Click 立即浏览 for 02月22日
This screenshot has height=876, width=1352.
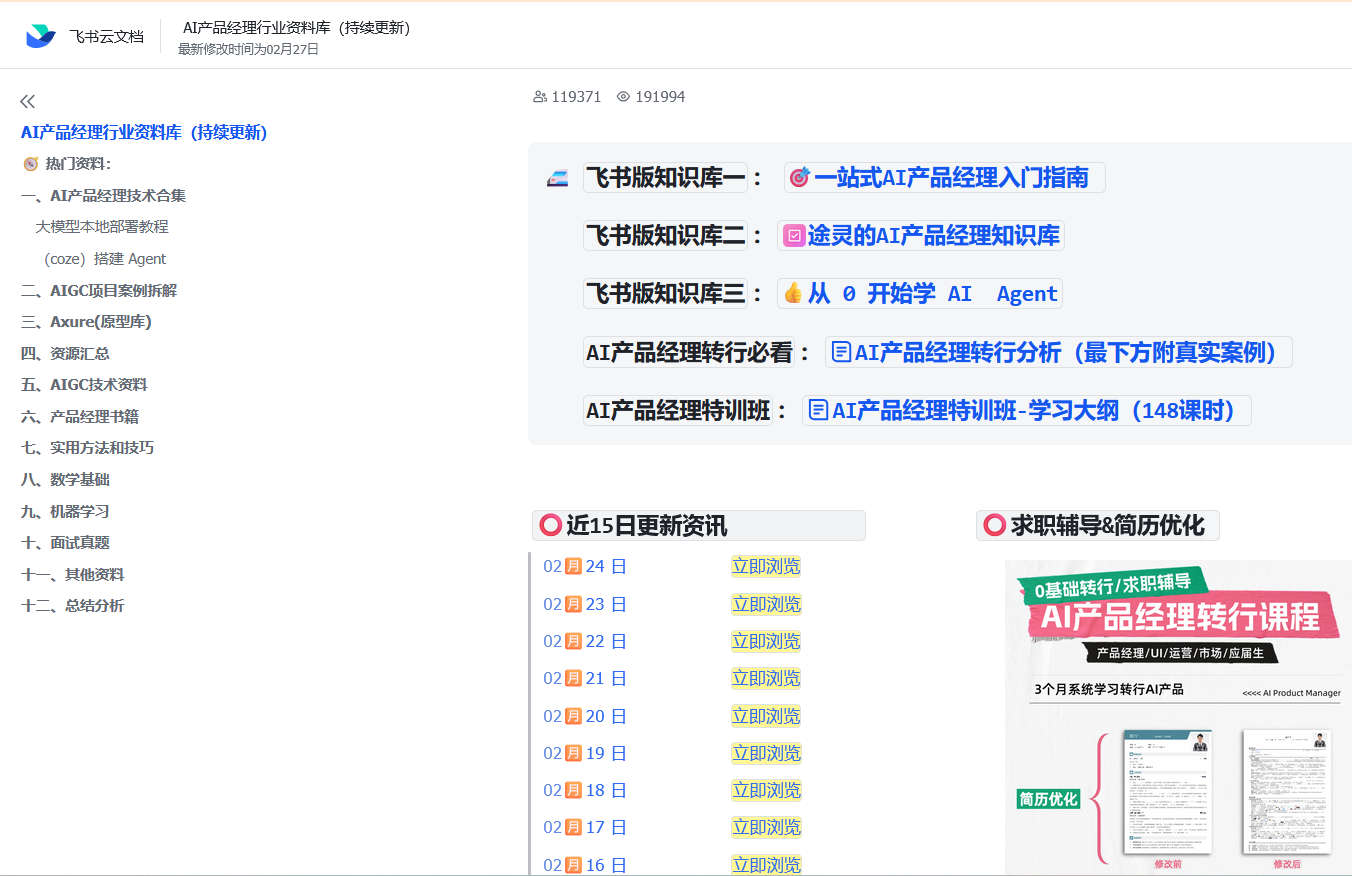click(766, 641)
